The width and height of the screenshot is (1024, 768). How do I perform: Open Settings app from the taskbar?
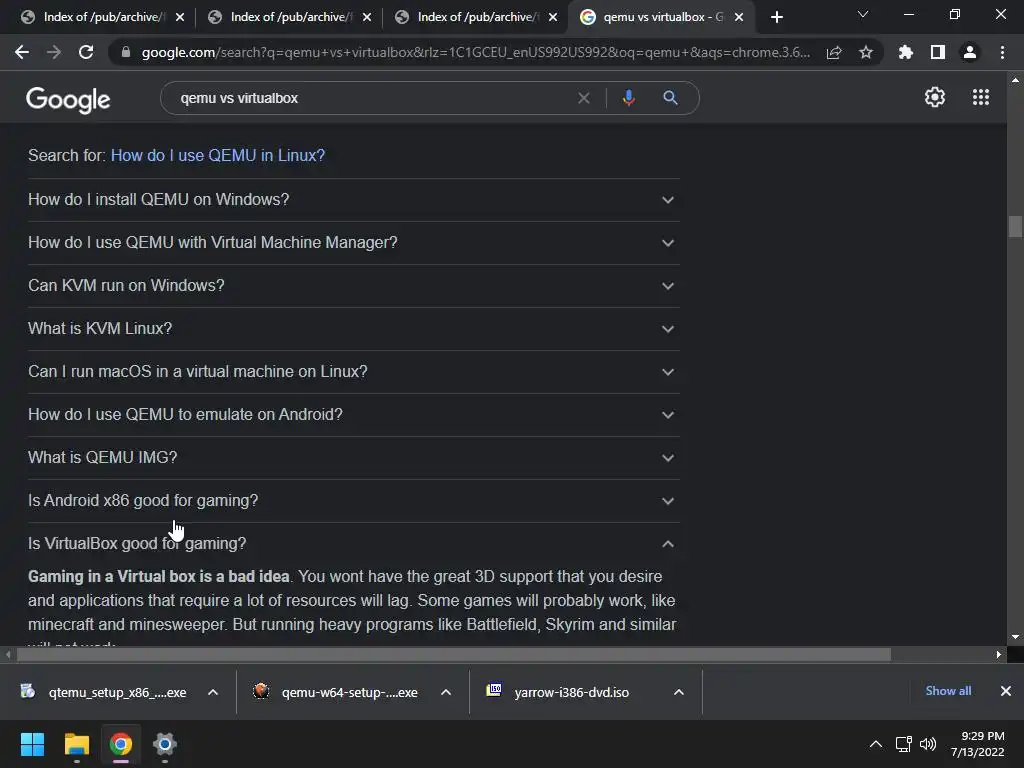click(165, 744)
